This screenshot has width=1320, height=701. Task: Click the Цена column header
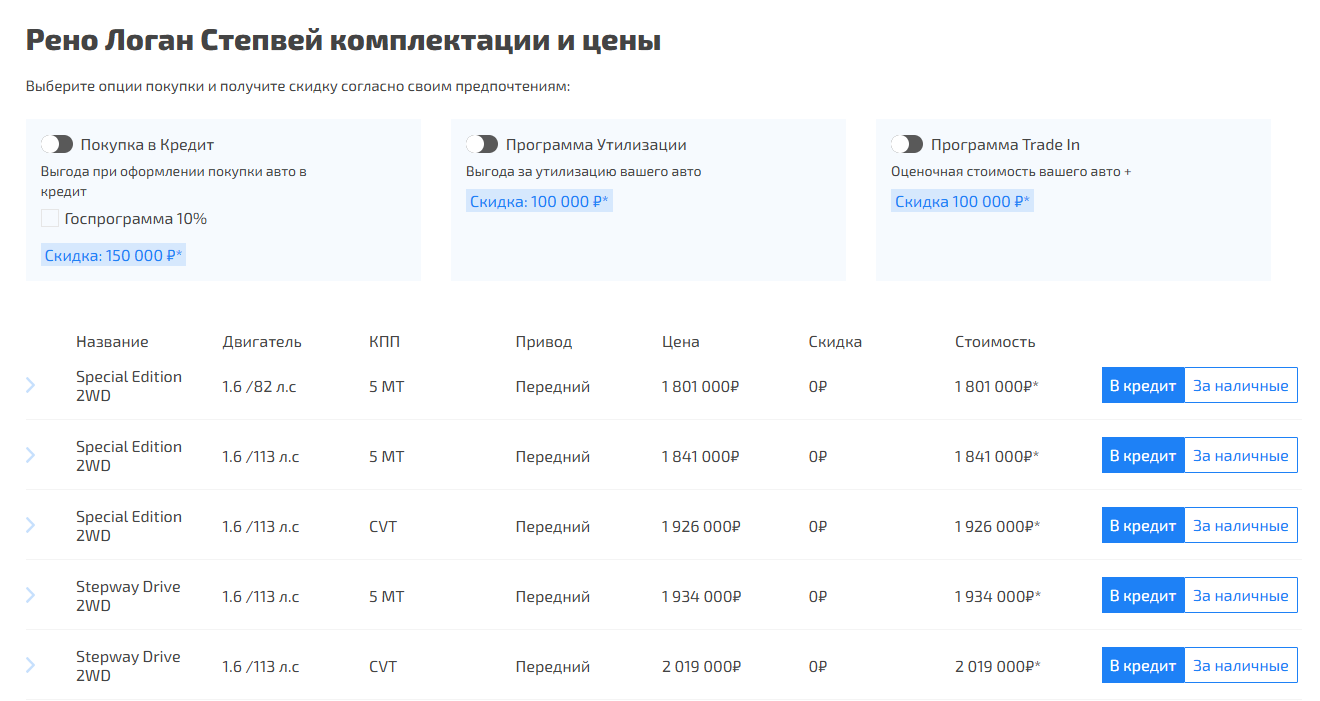(681, 342)
